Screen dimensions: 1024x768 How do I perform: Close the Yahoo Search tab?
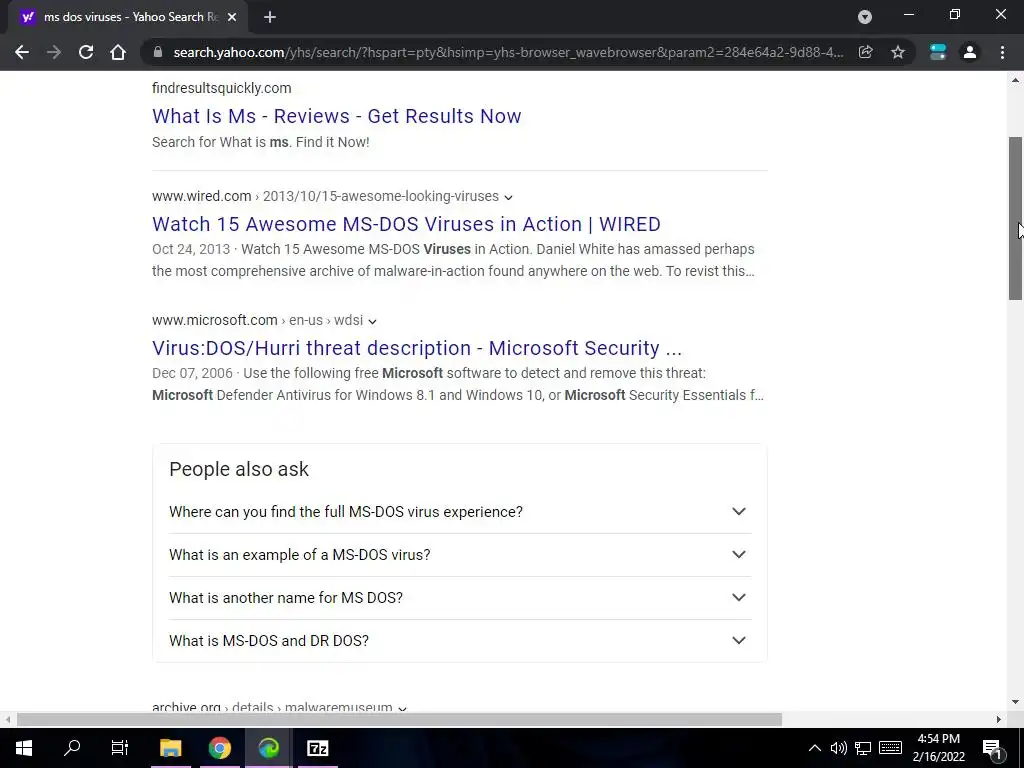232,17
